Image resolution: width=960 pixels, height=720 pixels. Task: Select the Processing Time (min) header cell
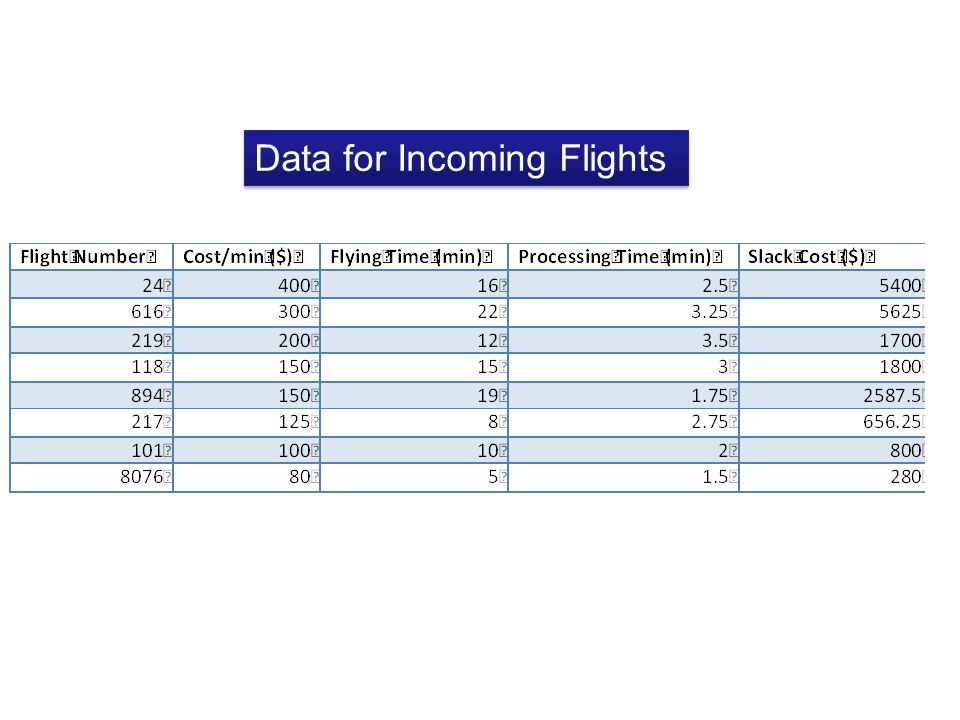point(624,257)
